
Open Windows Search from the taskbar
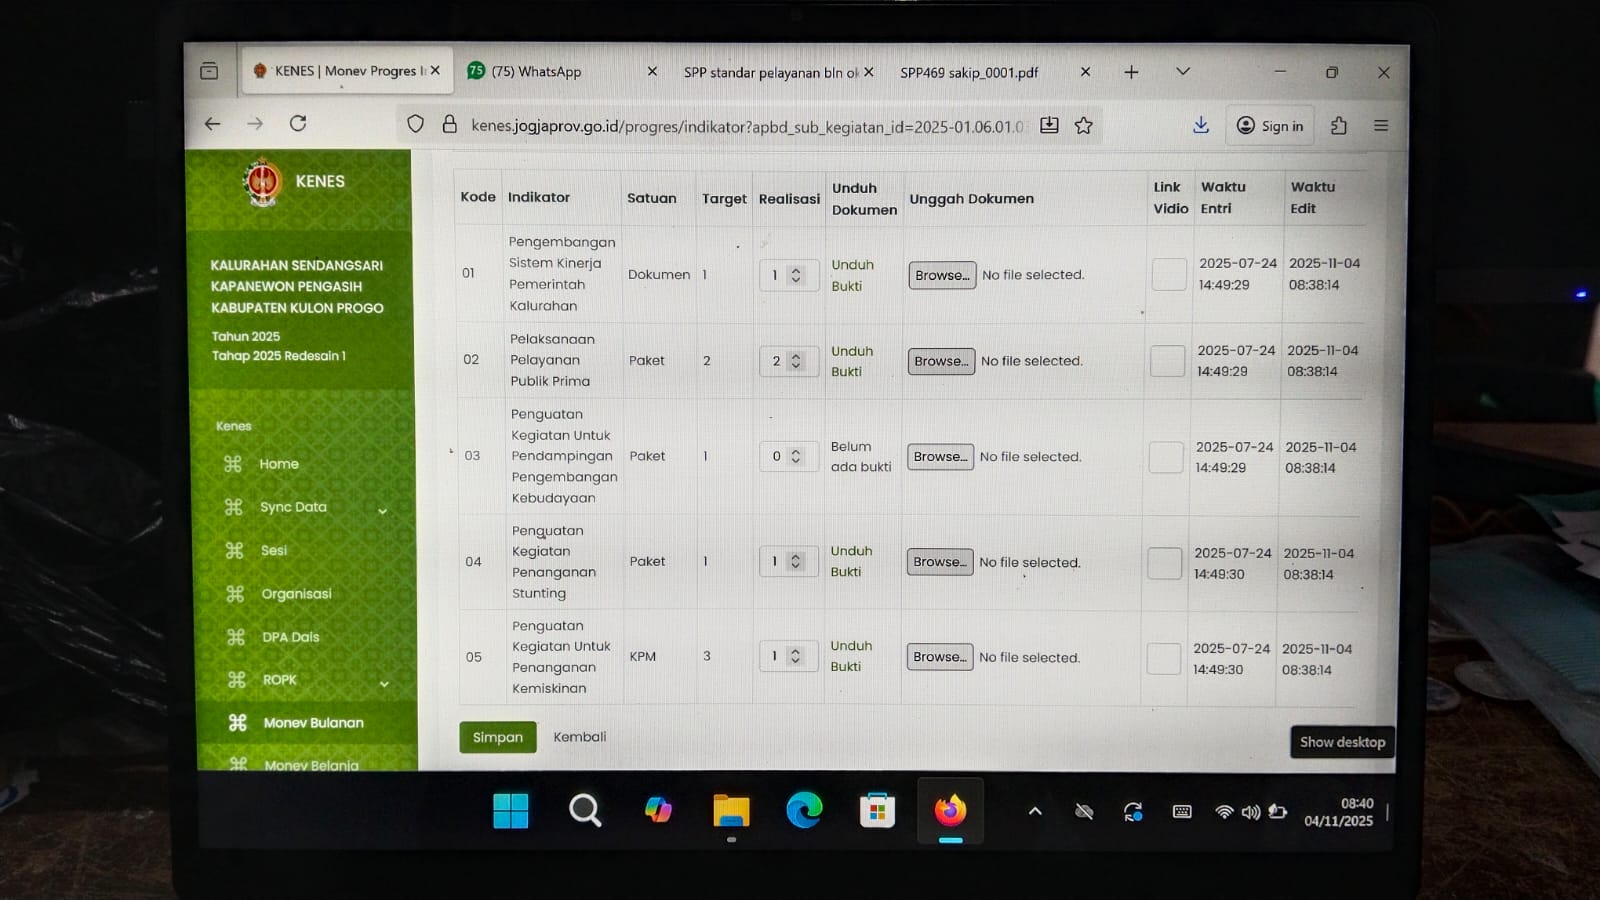click(585, 811)
